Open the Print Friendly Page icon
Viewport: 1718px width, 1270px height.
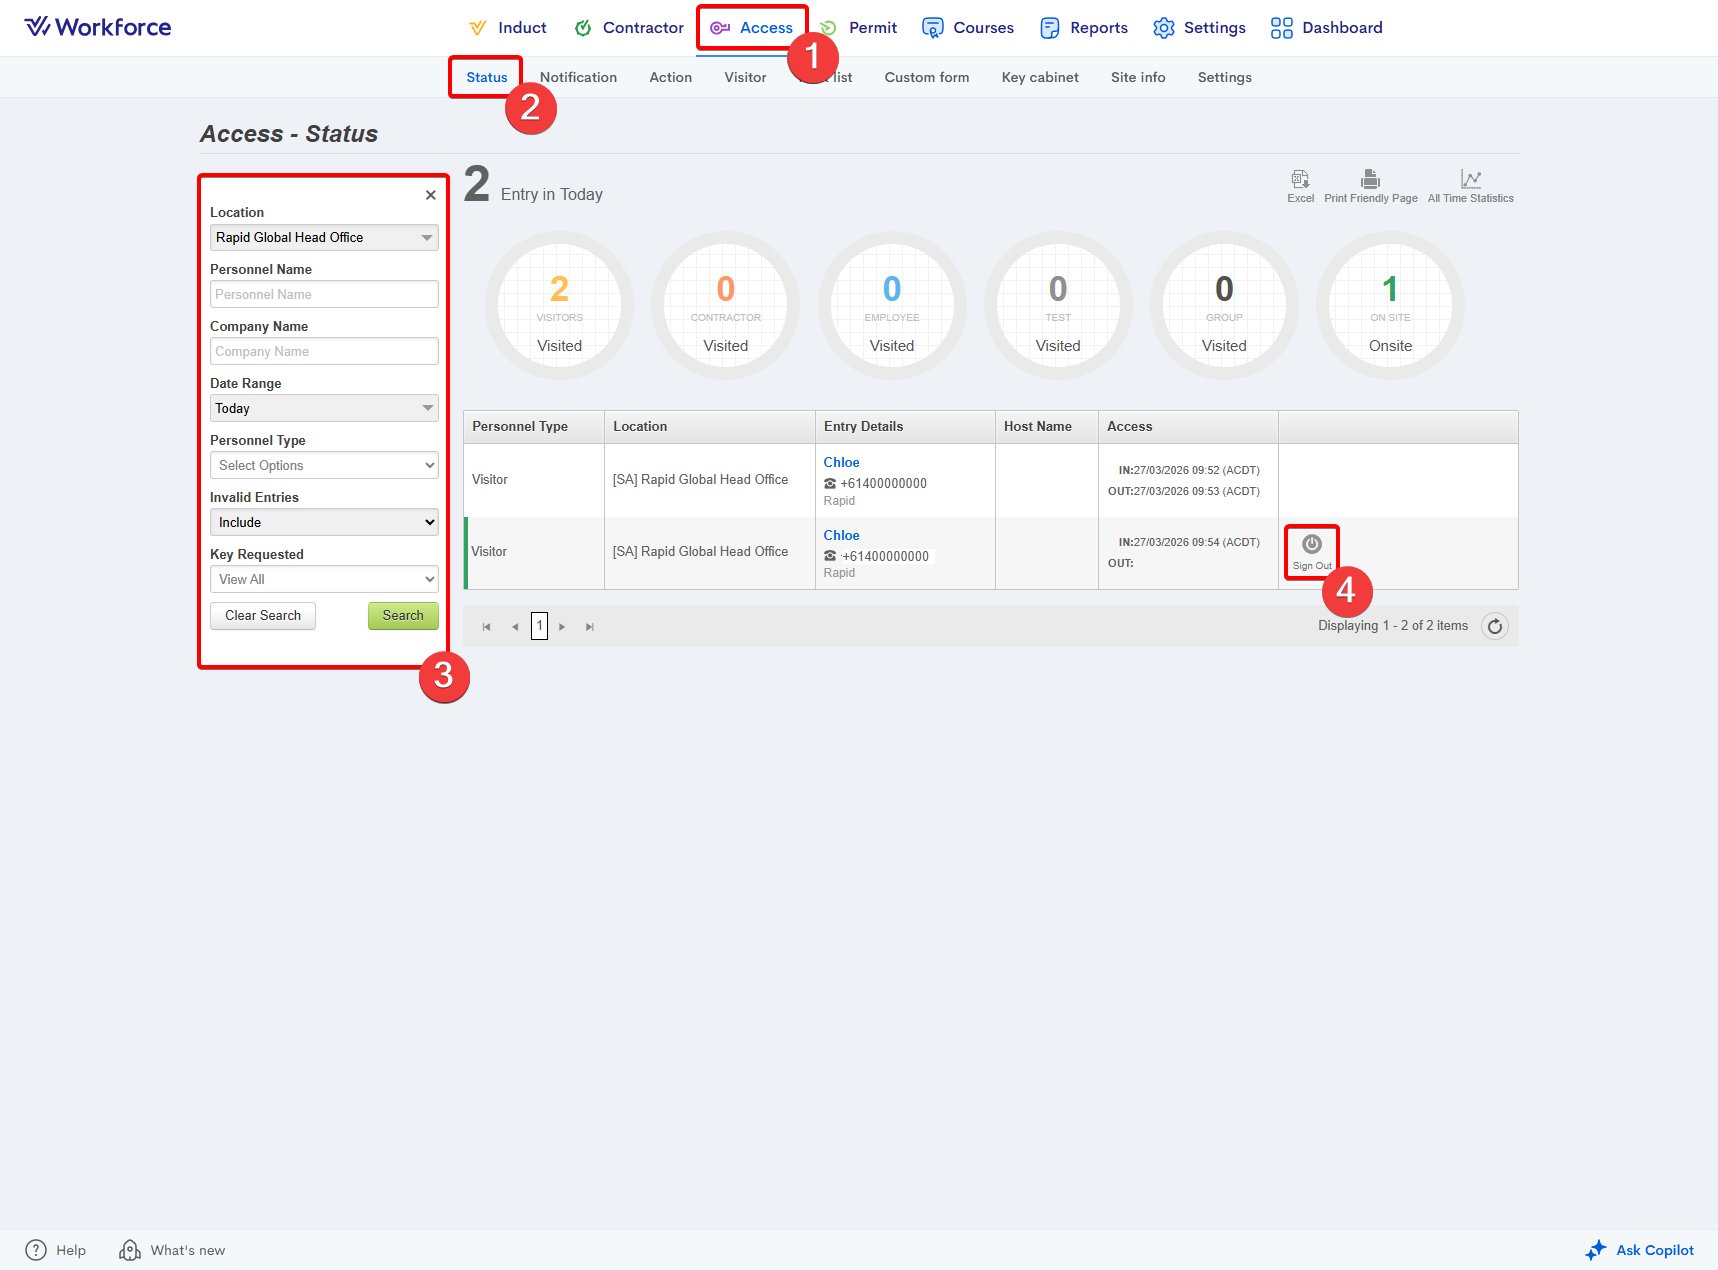pos(1370,180)
